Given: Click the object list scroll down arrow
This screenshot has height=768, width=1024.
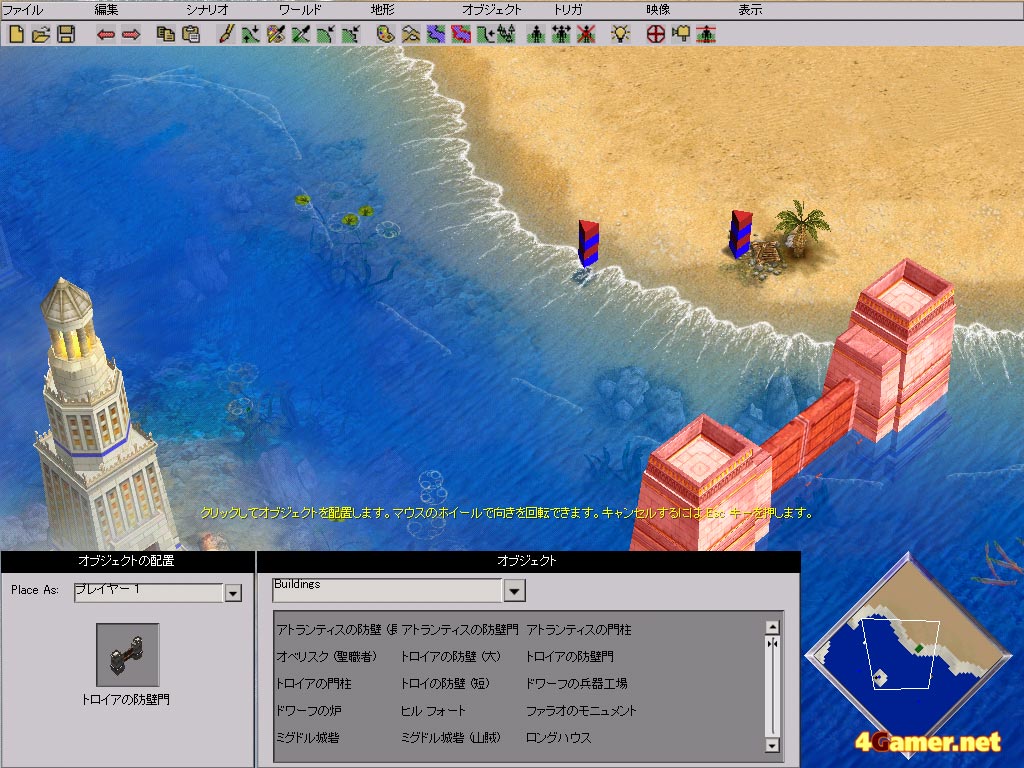Looking at the screenshot, I should point(772,745).
